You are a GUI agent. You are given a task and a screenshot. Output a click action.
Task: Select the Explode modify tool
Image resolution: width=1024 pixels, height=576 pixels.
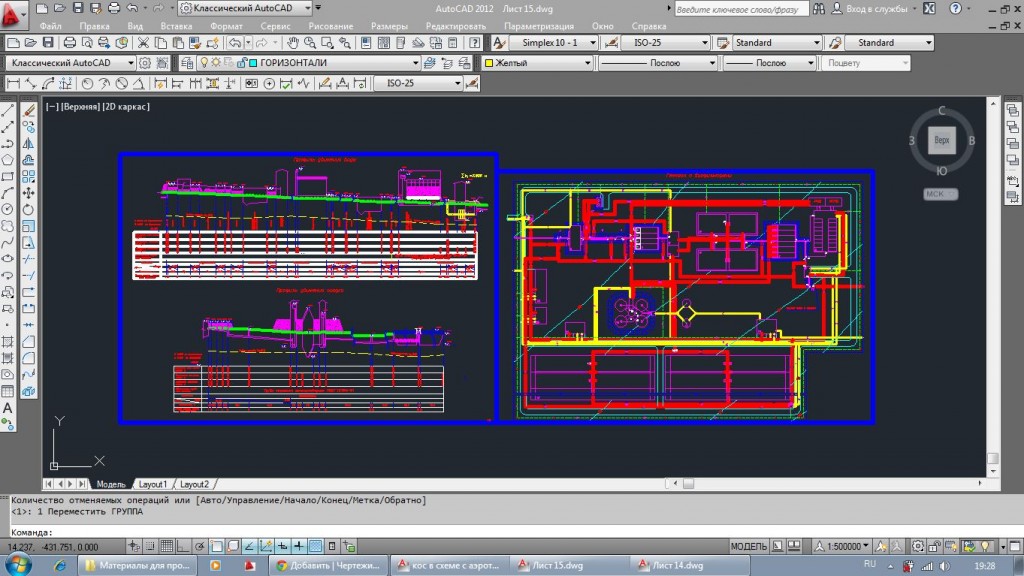28,391
